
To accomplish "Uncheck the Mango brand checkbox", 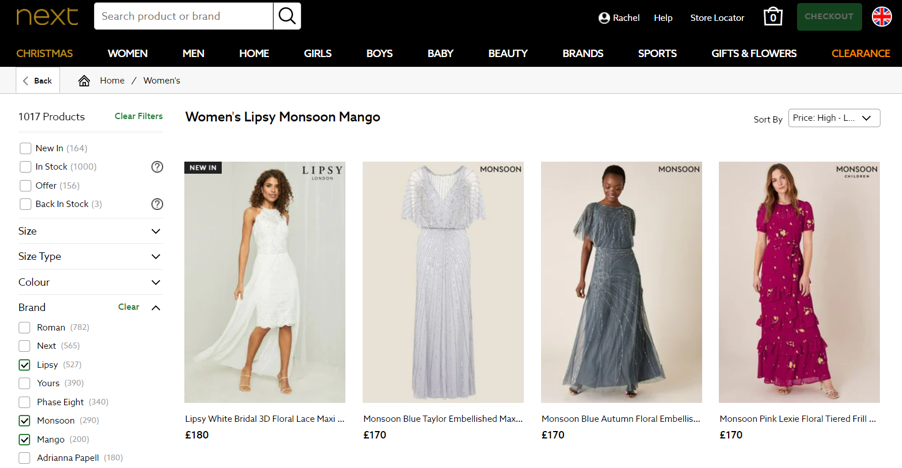I will point(24,440).
